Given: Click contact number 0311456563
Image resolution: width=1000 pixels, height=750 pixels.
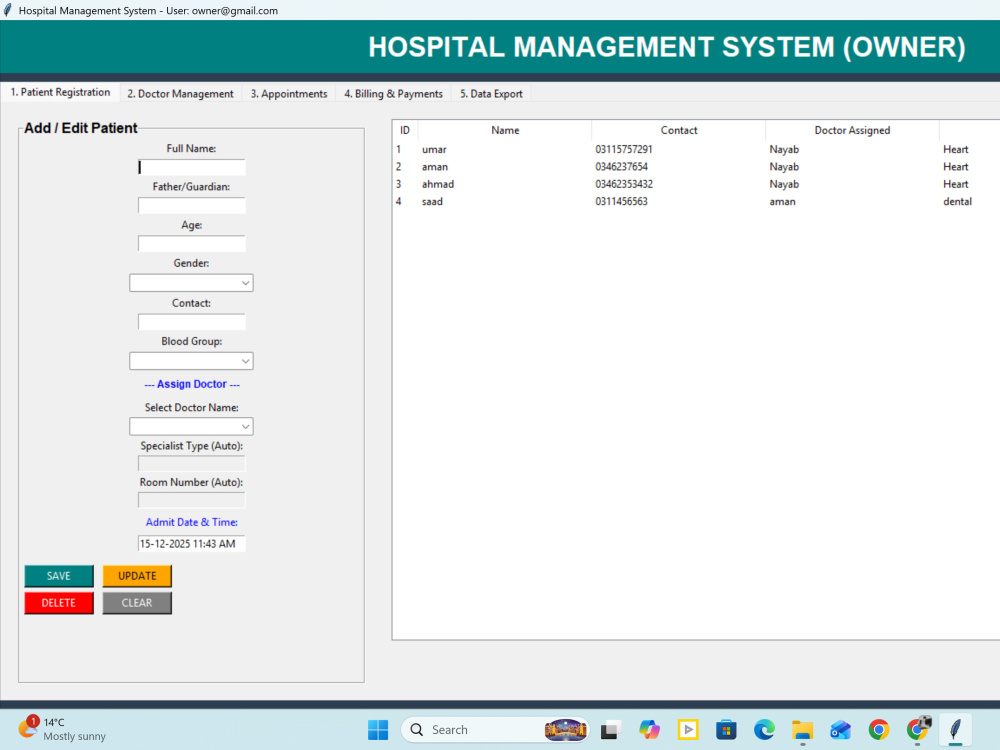Looking at the screenshot, I should [x=621, y=201].
